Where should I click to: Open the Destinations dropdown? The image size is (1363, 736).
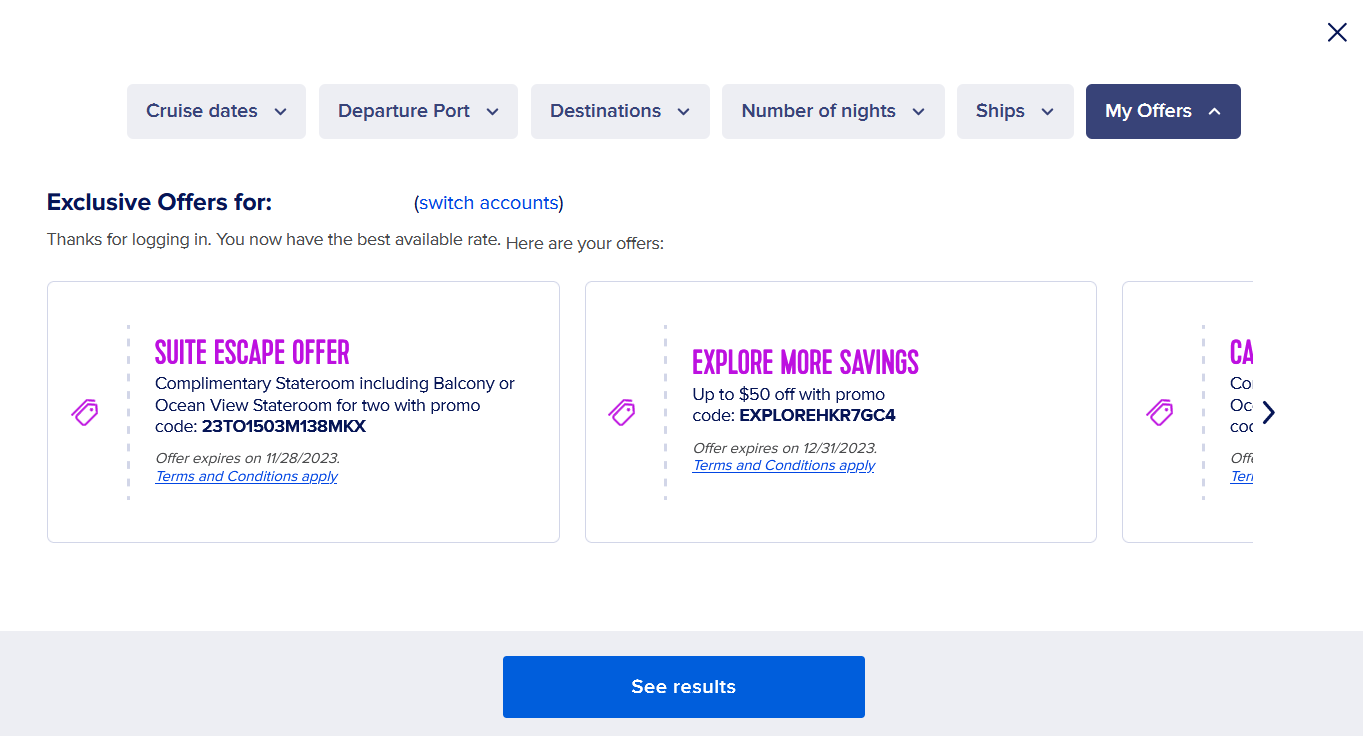620,111
